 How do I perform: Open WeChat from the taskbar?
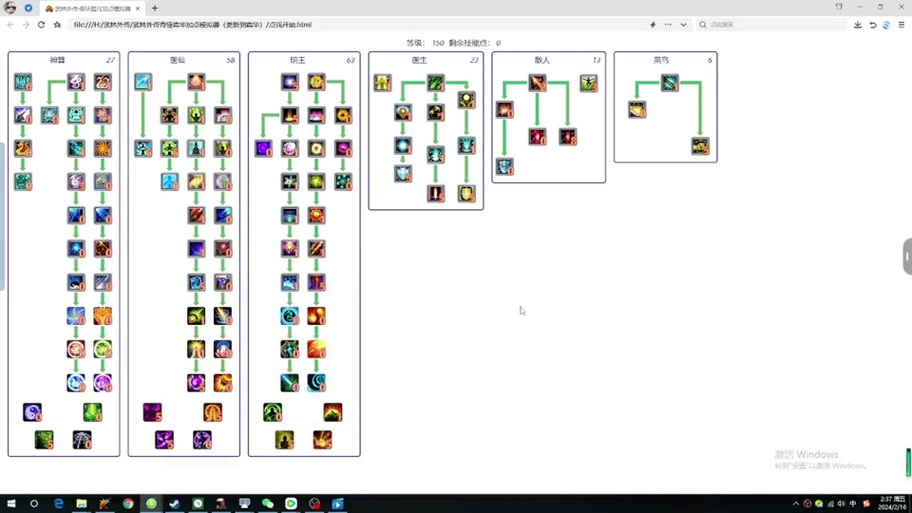click(x=268, y=504)
